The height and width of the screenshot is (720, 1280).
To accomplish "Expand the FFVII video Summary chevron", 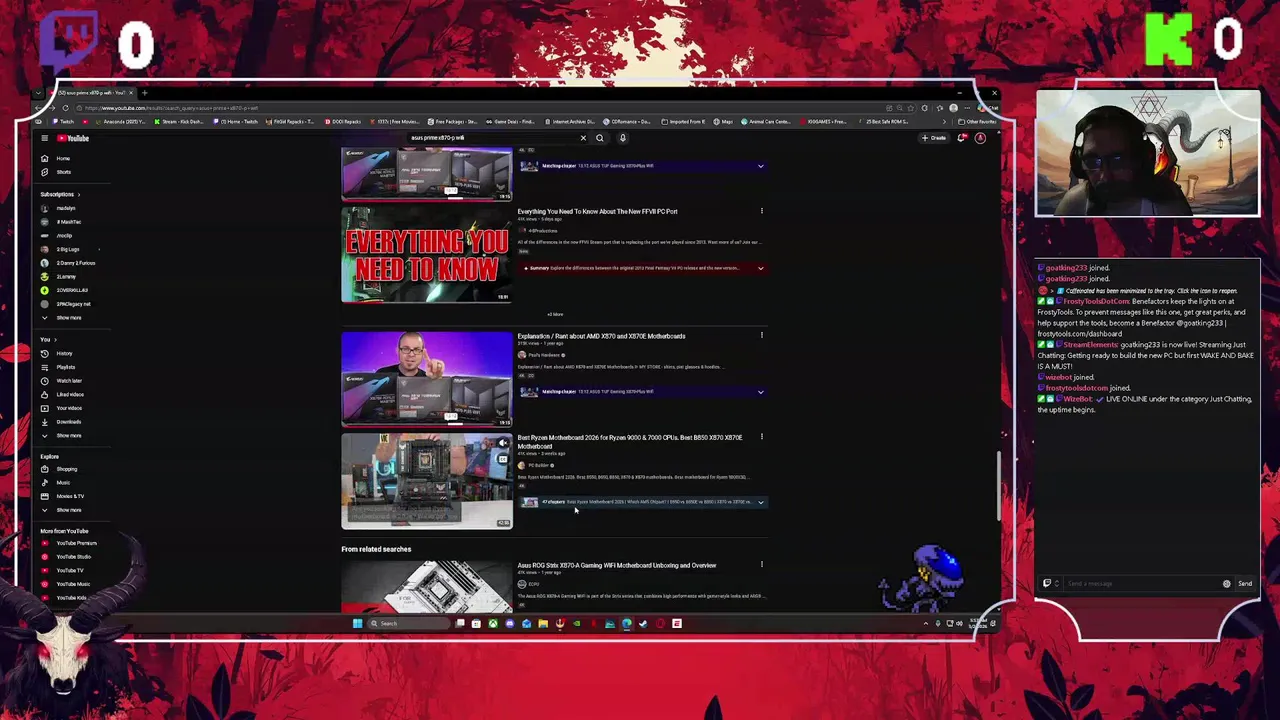I will pos(760,268).
